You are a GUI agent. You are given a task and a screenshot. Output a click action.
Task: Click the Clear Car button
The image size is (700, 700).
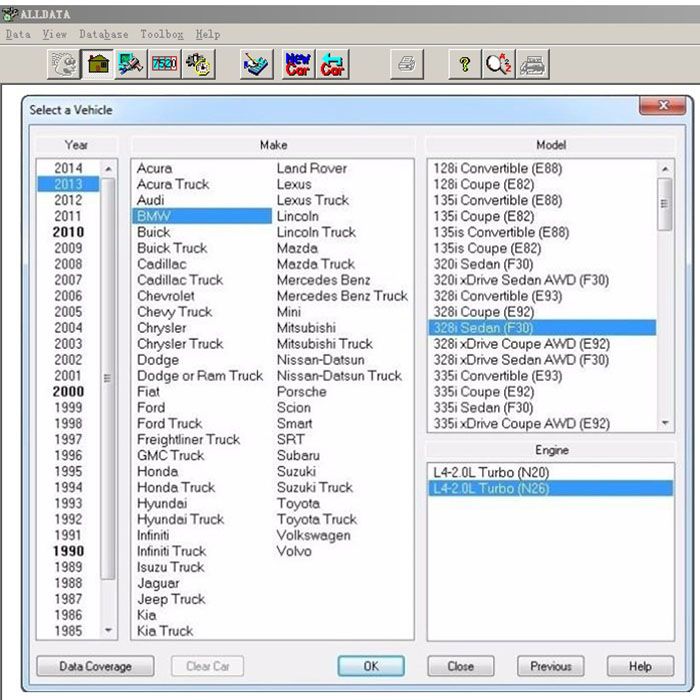tap(208, 666)
